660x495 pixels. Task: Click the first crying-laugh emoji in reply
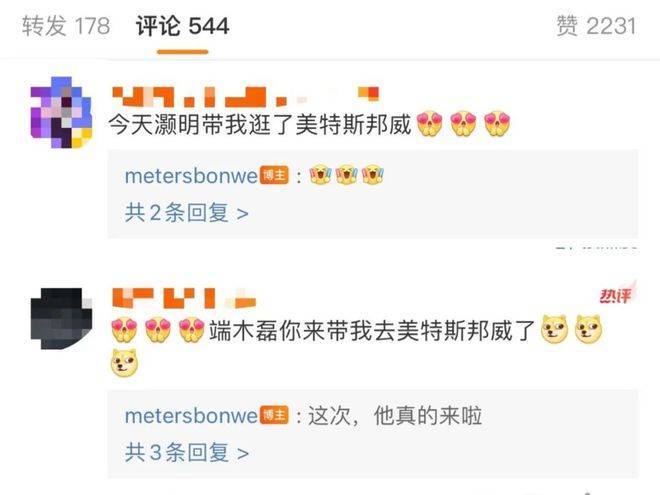coord(320,175)
